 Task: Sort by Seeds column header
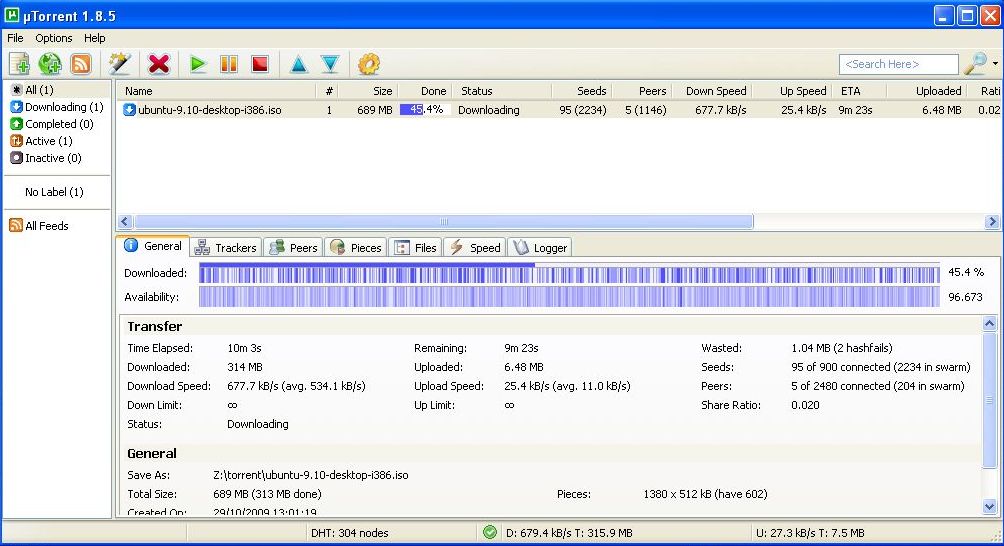581,91
